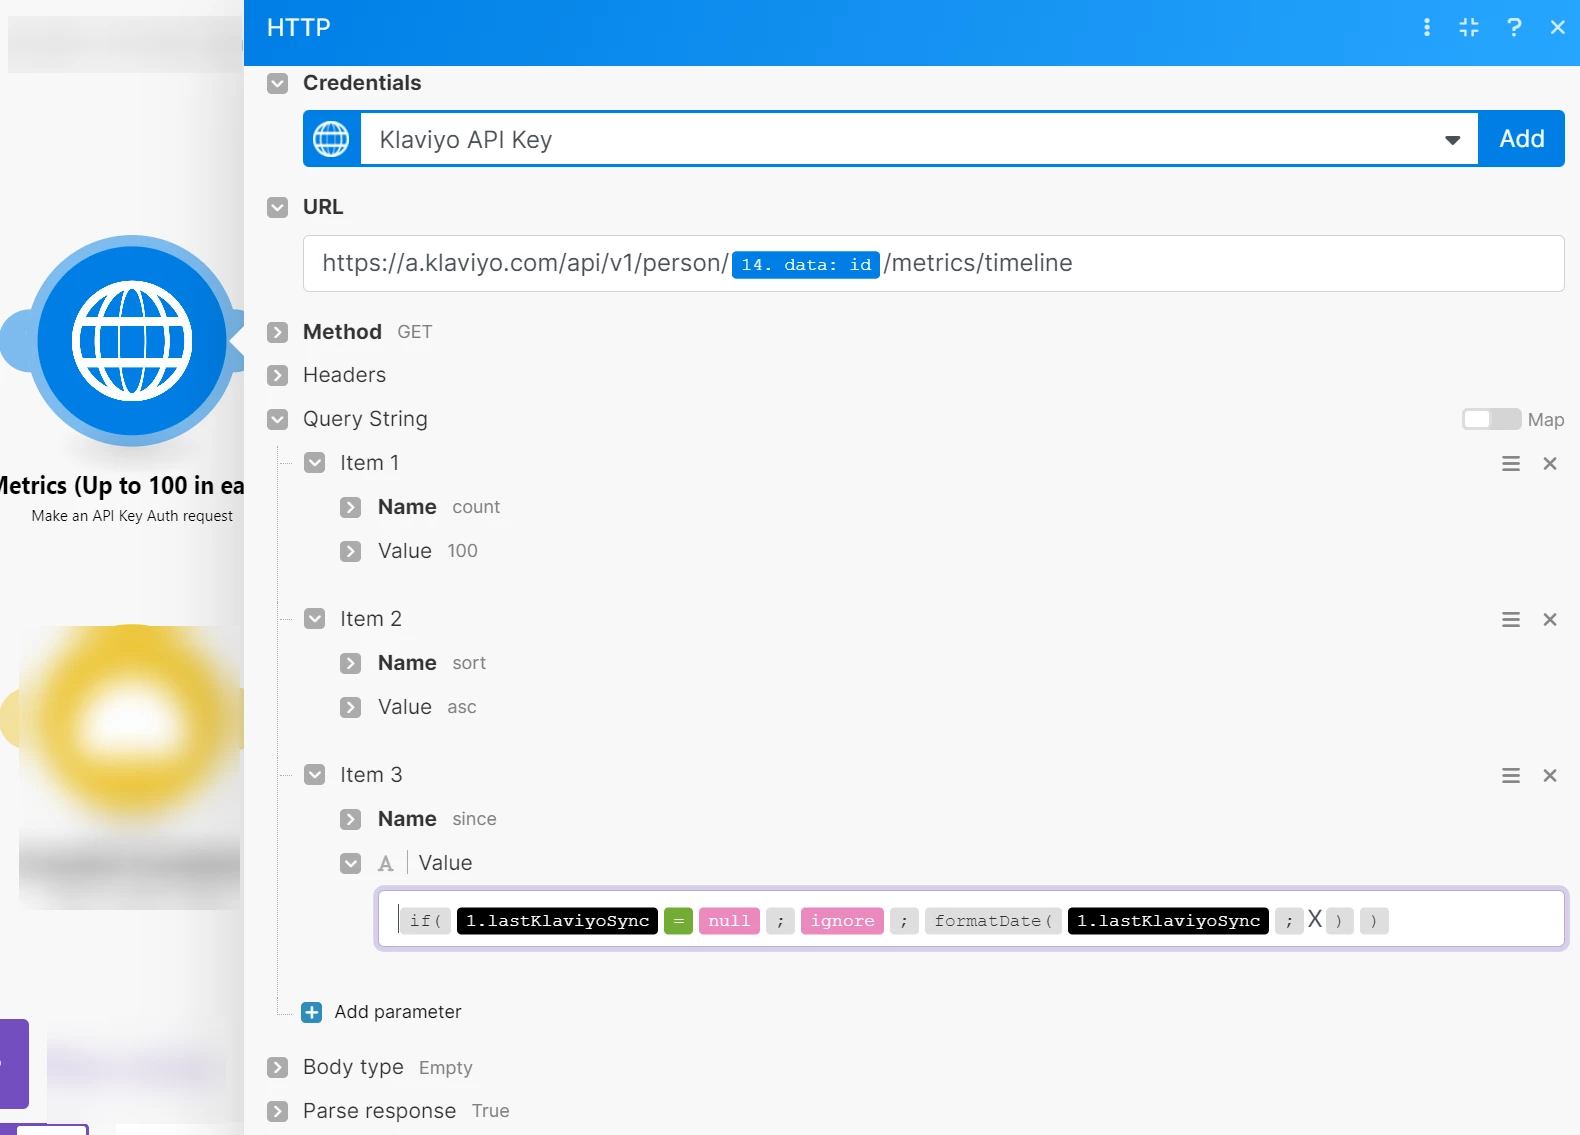Collapse the Query String section
Image resolution: width=1580 pixels, height=1135 pixels.
point(278,419)
